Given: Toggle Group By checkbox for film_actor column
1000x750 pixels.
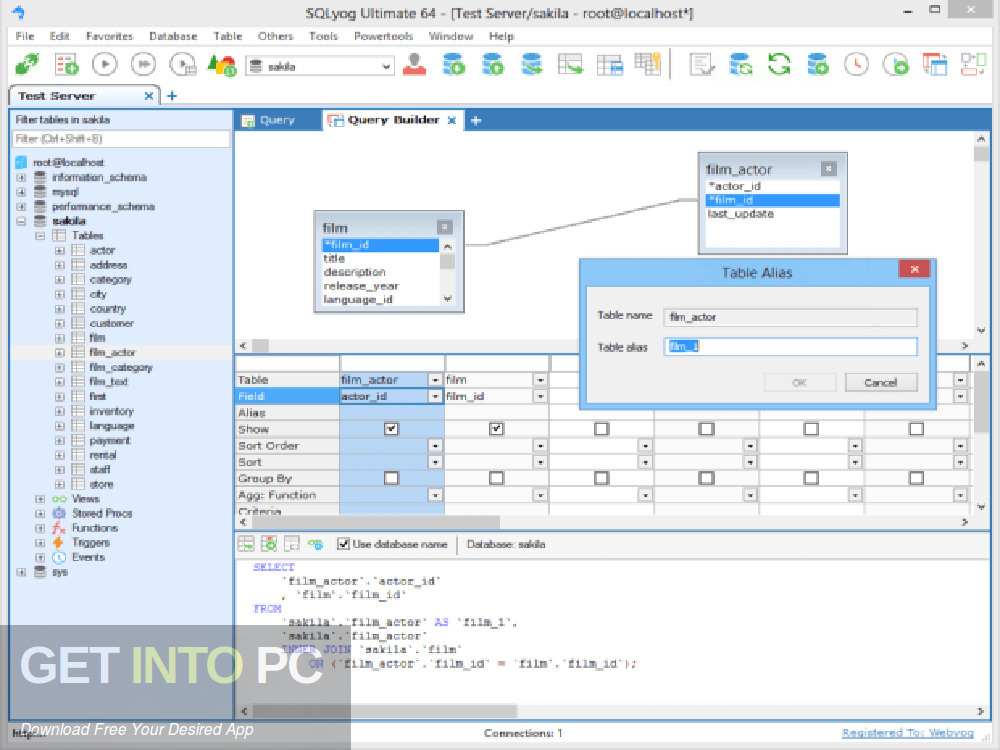Looking at the screenshot, I should click(391, 478).
